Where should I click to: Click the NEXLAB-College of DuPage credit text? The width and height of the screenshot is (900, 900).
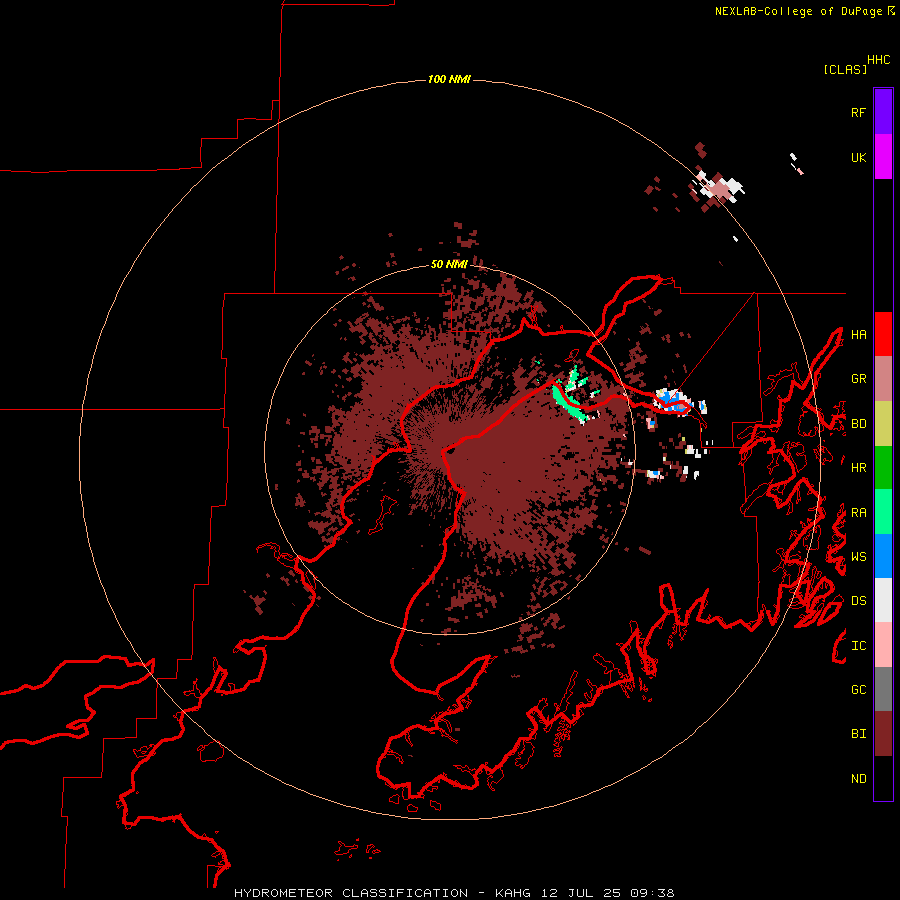(798, 11)
